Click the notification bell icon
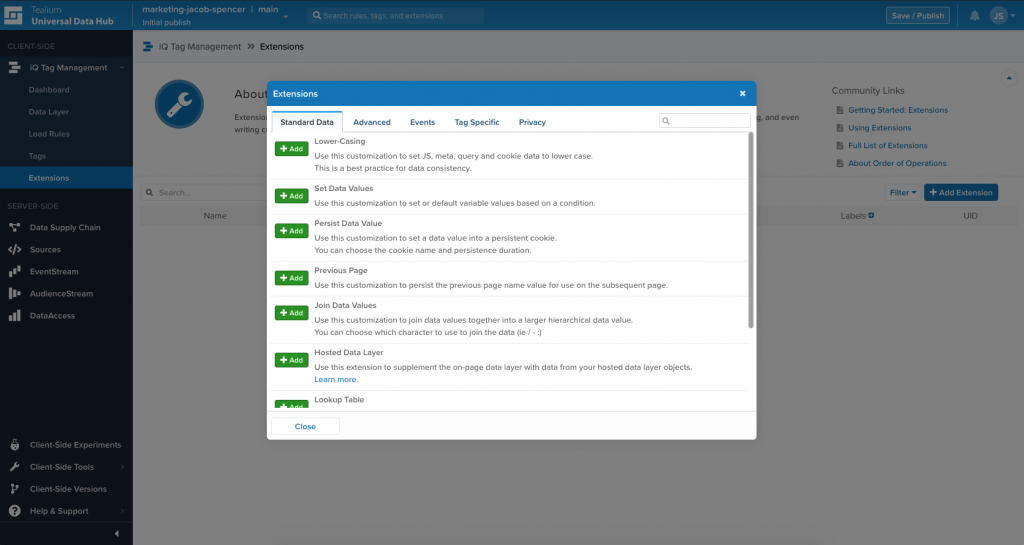The image size is (1024, 545). click(975, 15)
